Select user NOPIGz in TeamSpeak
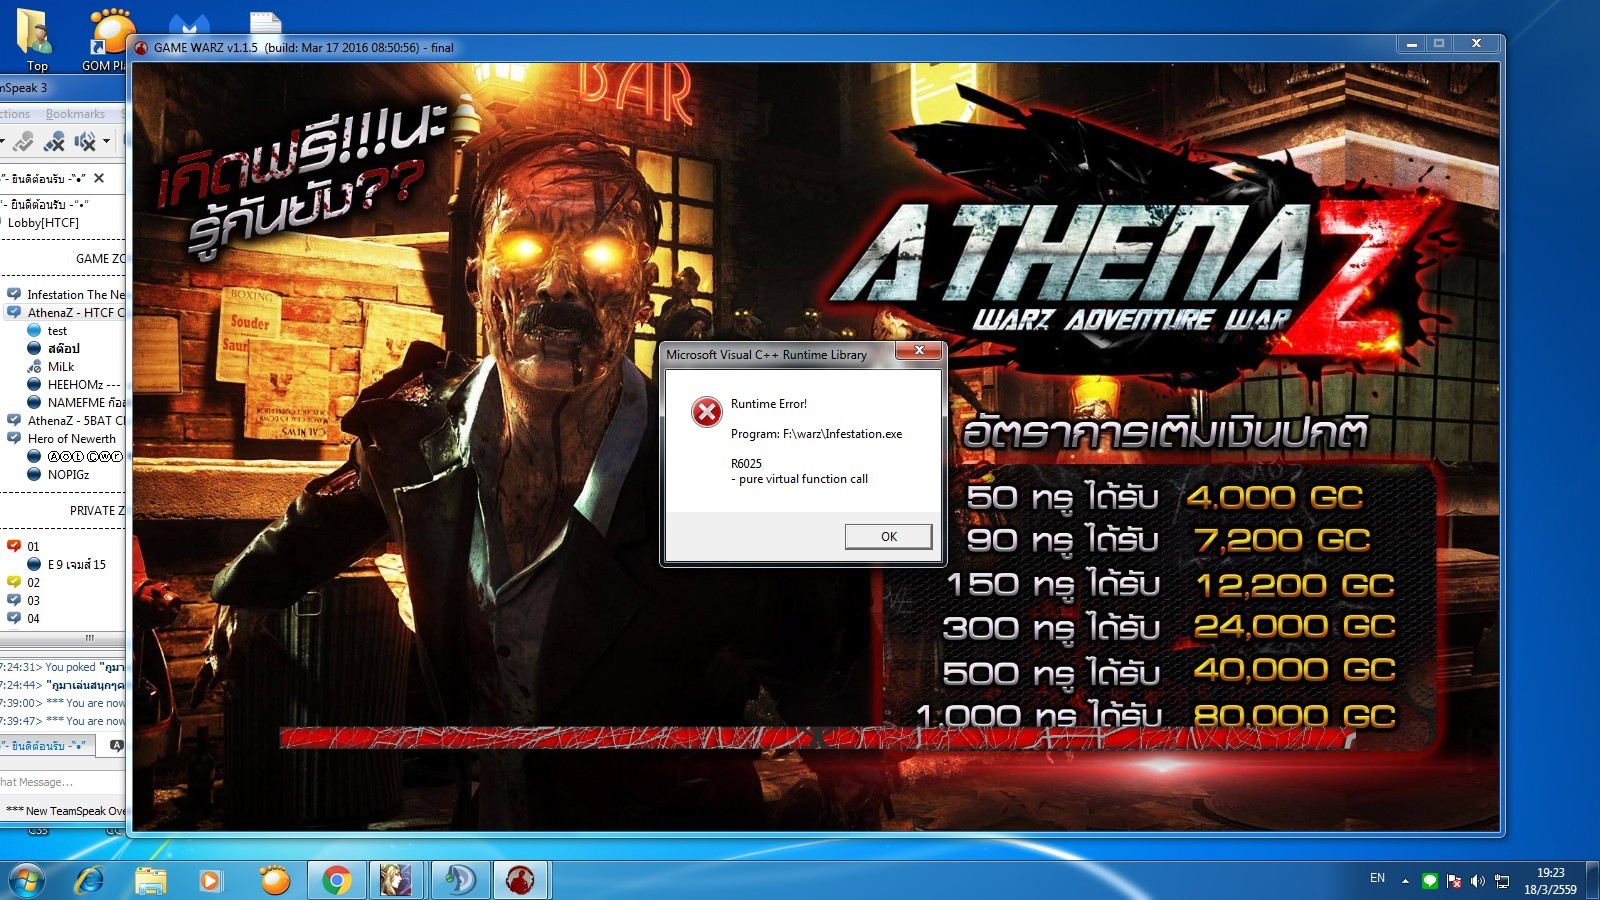The height and width of the screenshot is (900, 1600). click(68, 475)
